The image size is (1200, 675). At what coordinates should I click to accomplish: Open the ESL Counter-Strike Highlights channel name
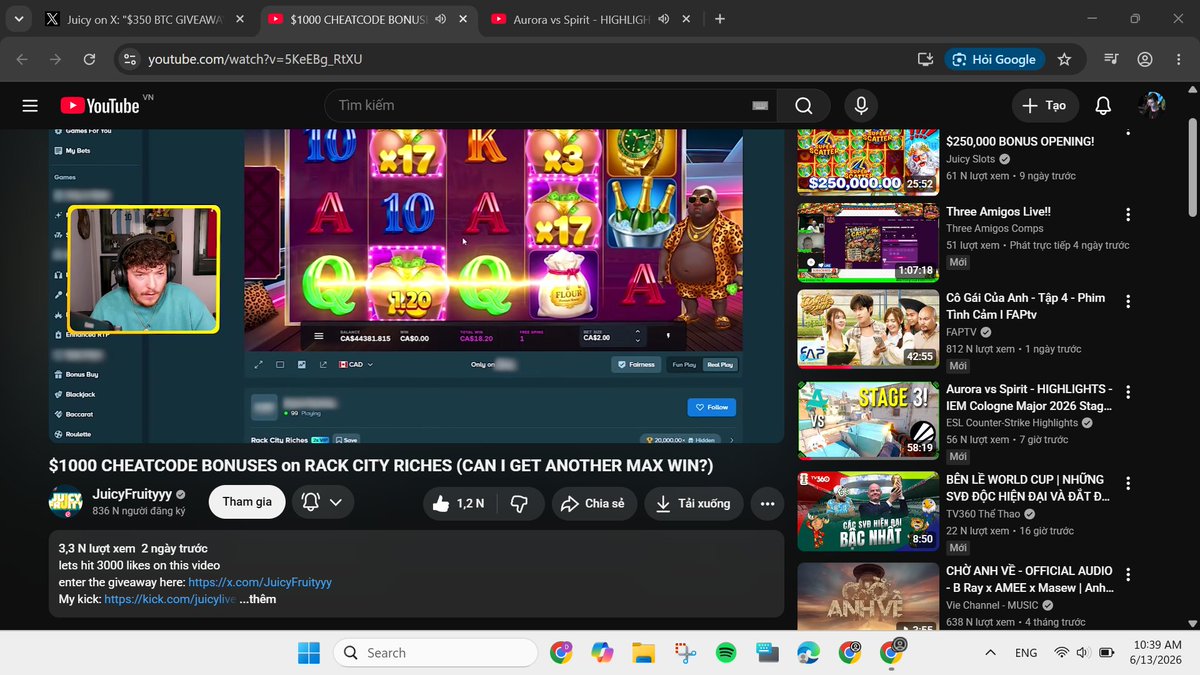[1012, 423]
